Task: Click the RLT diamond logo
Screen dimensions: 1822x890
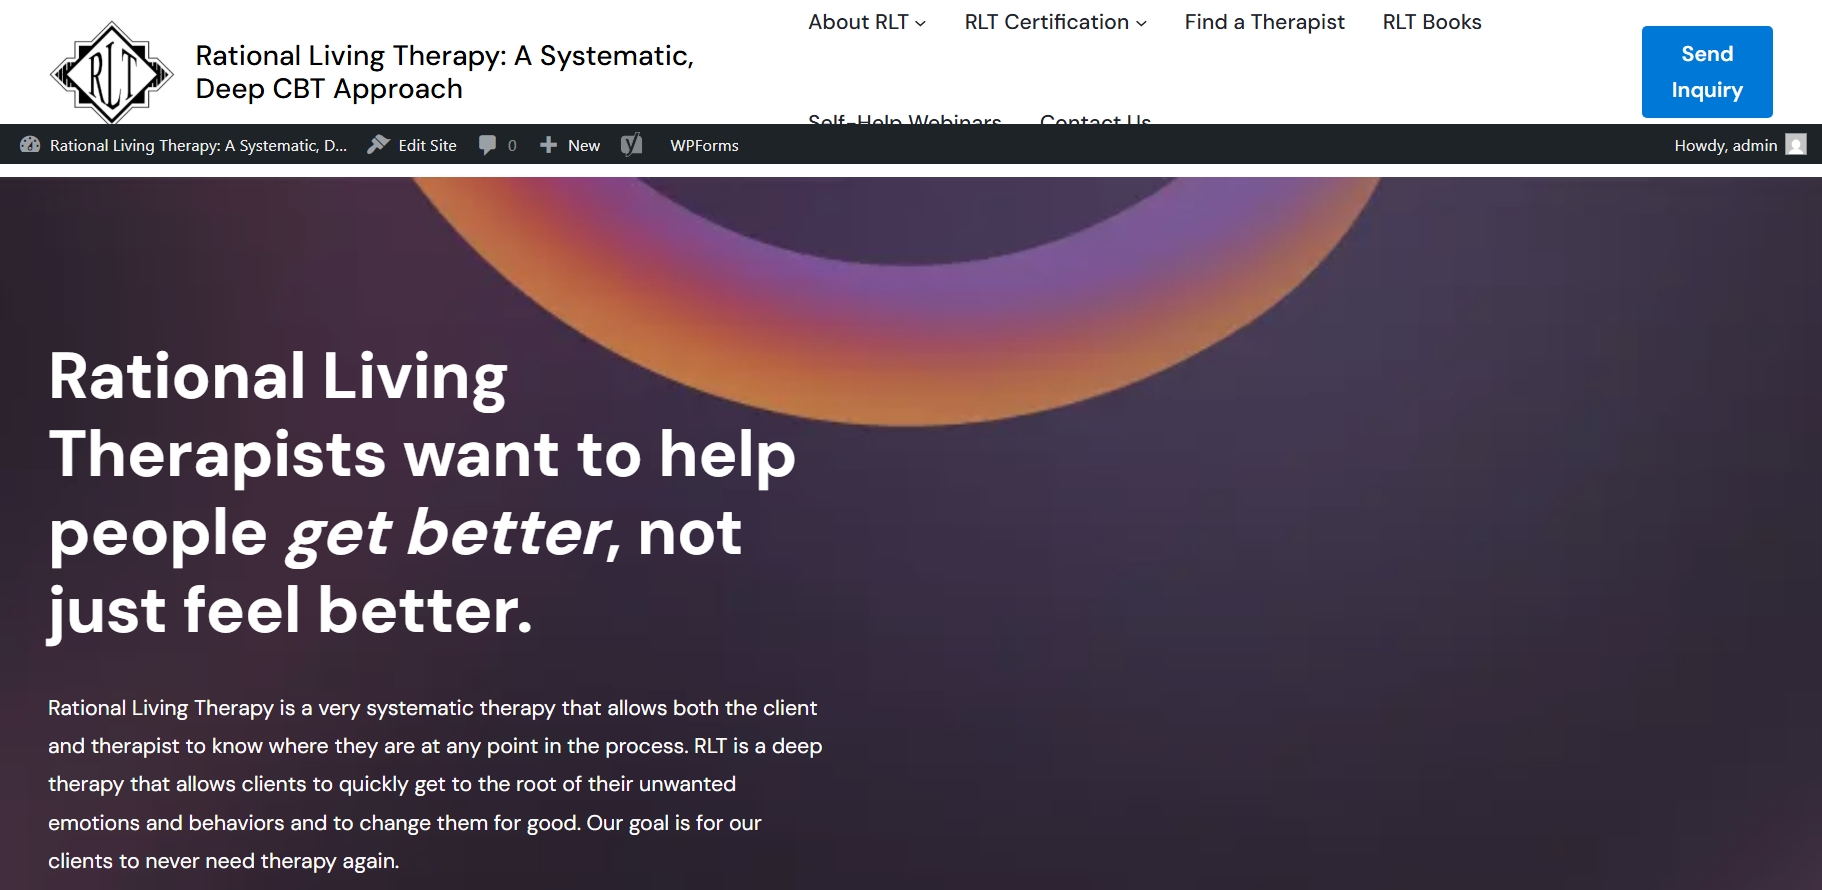Action: pyautogui.click(x=111, y=73)
